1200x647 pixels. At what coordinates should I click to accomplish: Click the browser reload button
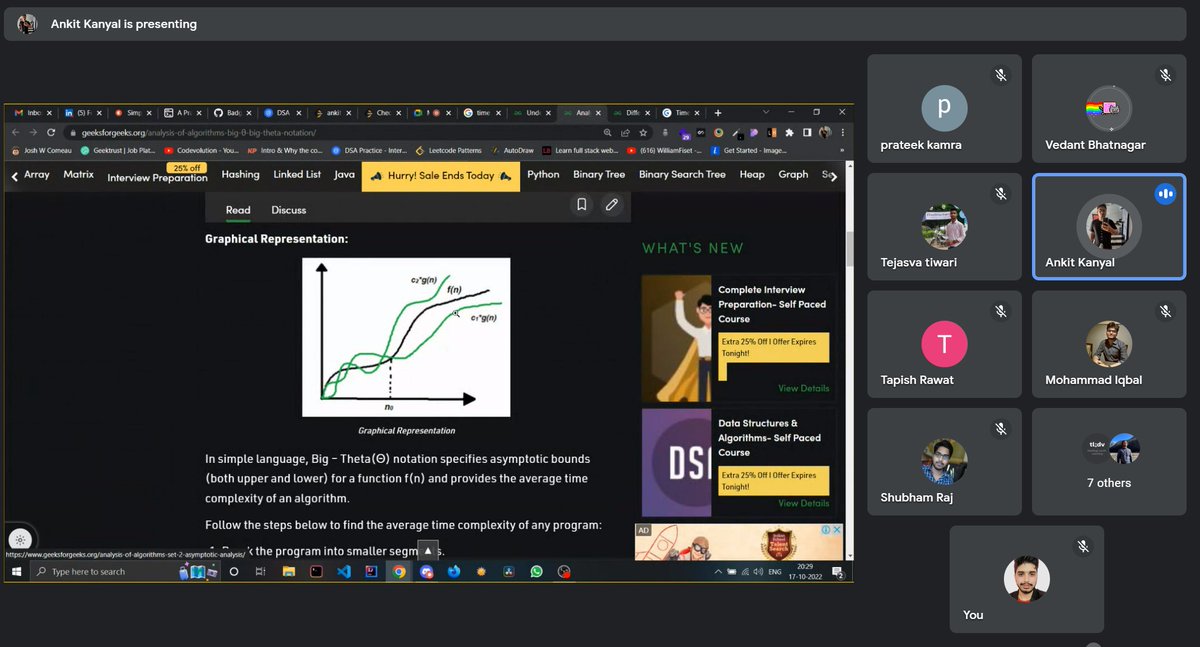click(51, 132)
